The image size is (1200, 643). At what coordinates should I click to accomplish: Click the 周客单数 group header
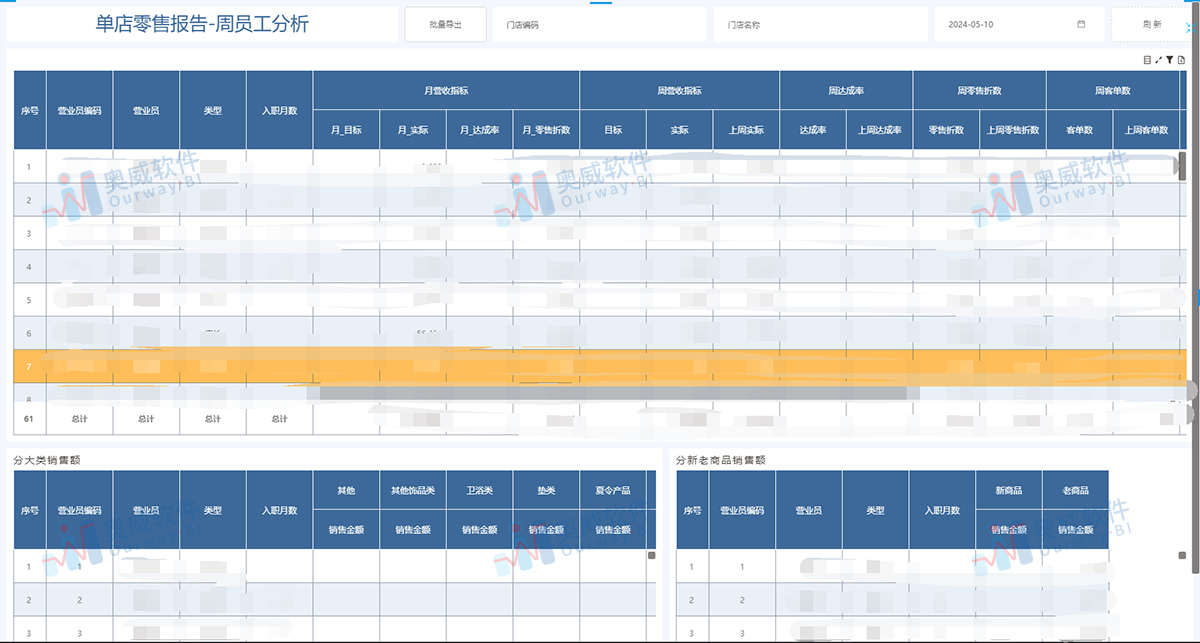click(x=1113, y=90)
